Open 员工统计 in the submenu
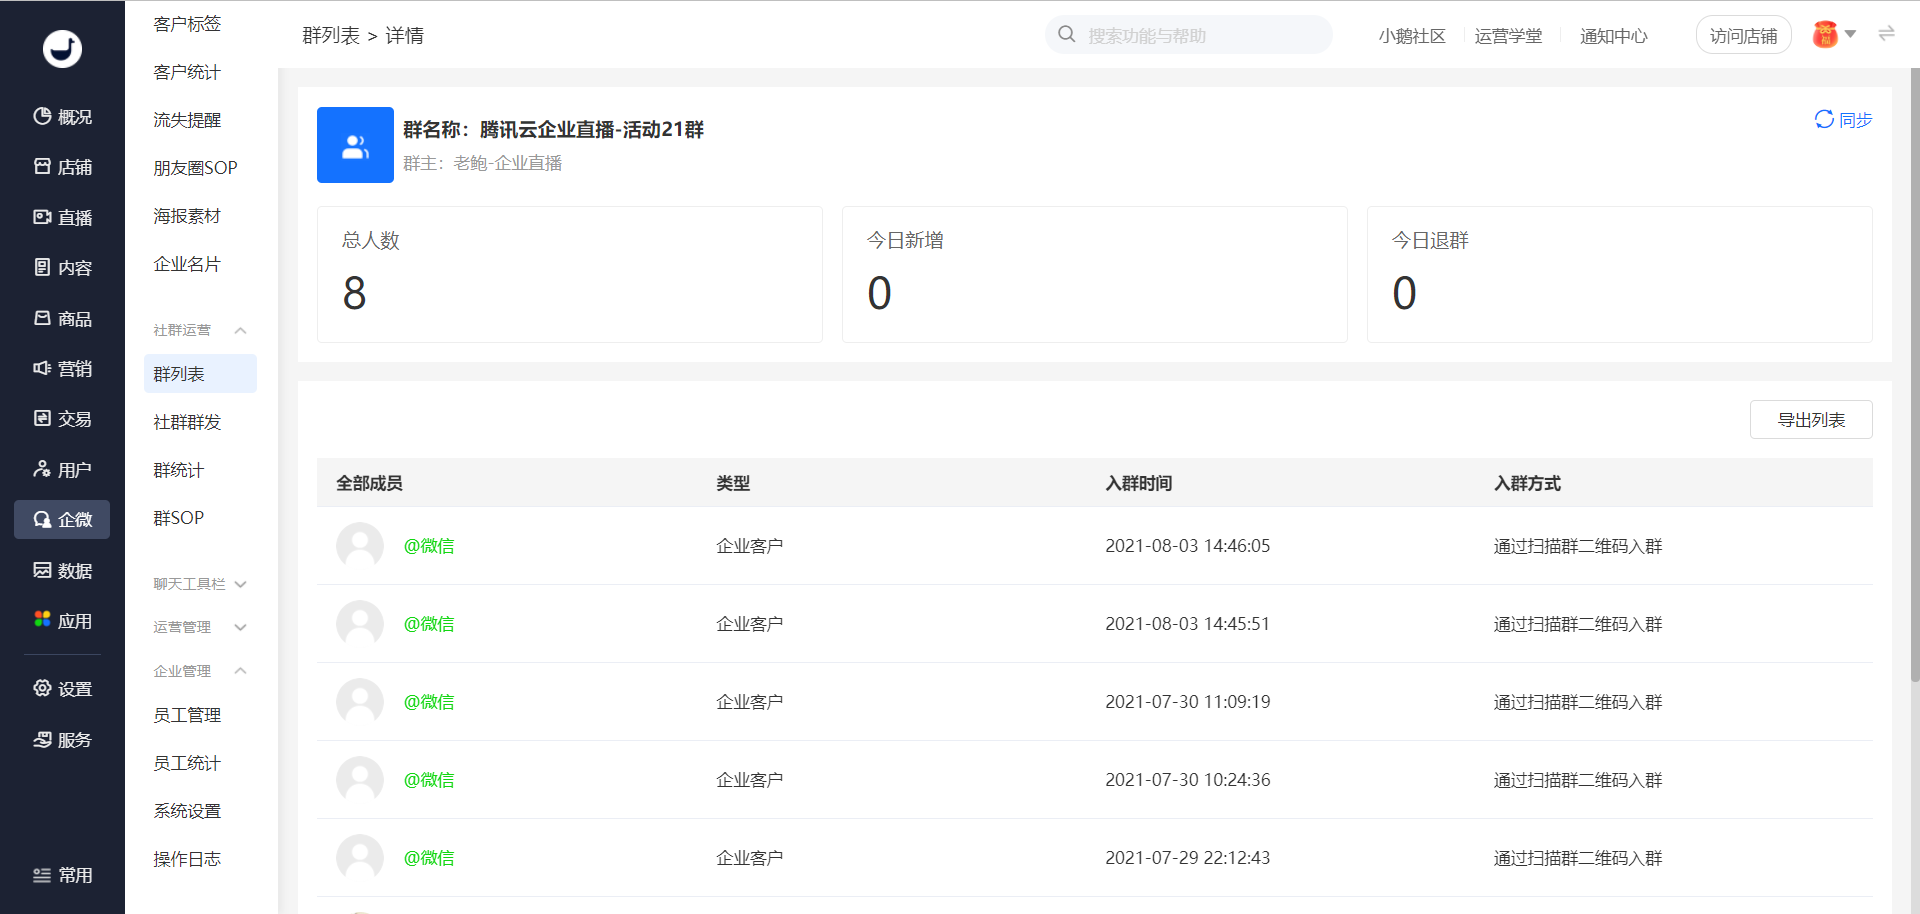 coord(187,763)
